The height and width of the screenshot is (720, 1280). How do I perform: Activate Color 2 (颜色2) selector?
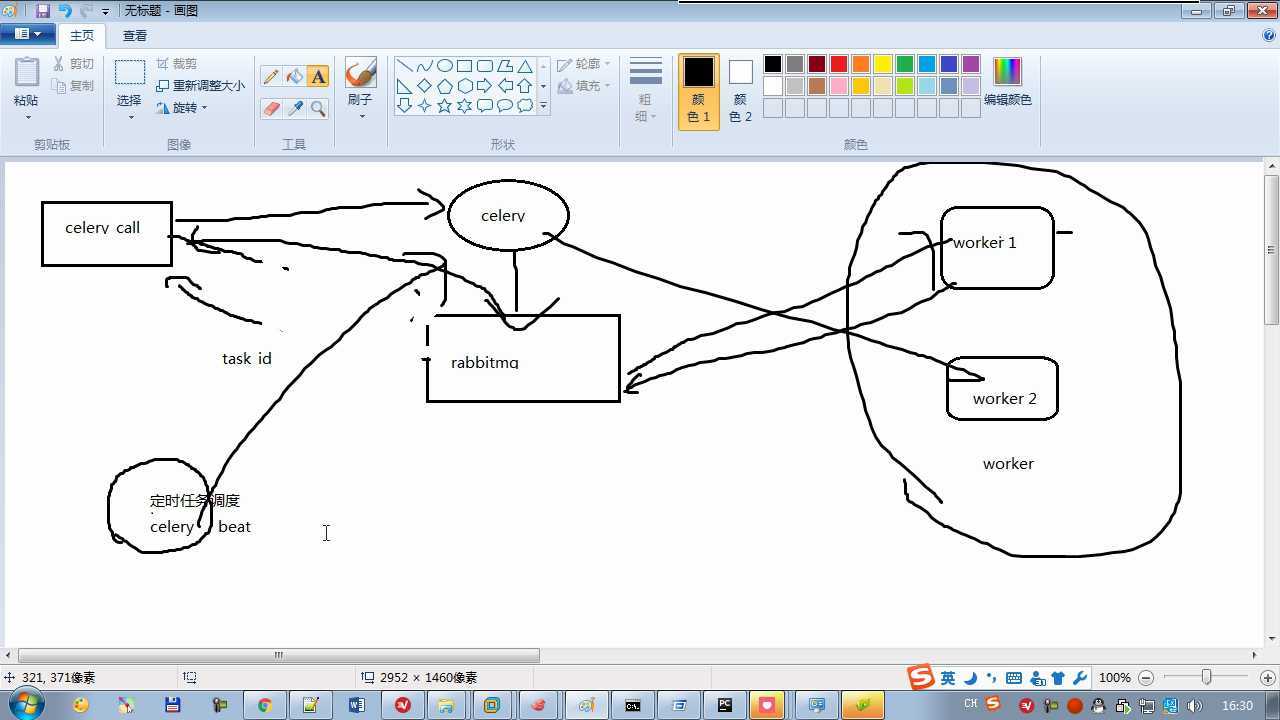click(740, 91)
